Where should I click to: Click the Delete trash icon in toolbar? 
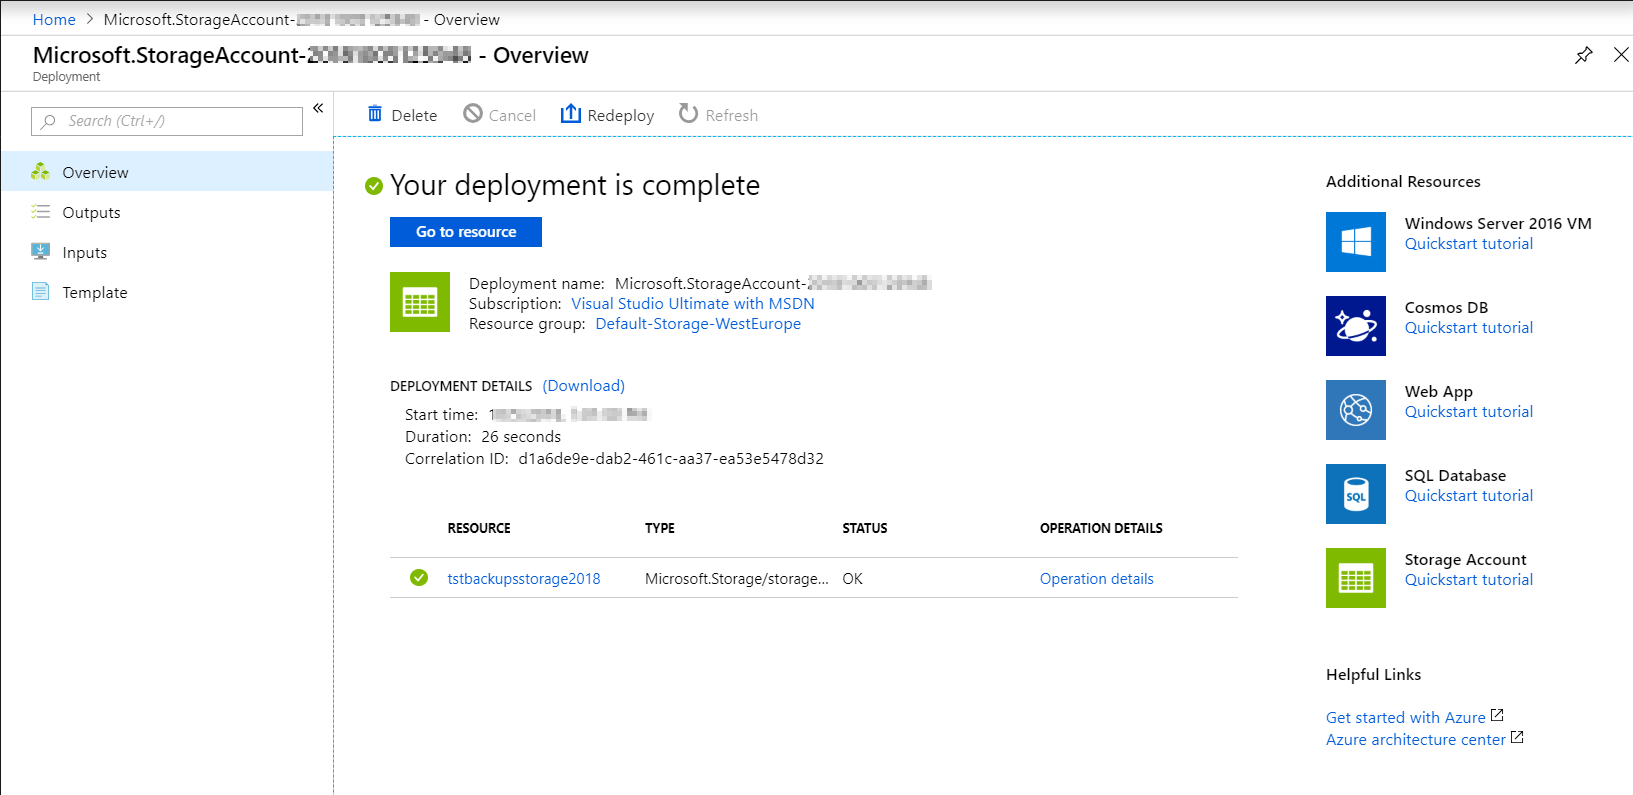pyautogui.click(x=375, y=114)
